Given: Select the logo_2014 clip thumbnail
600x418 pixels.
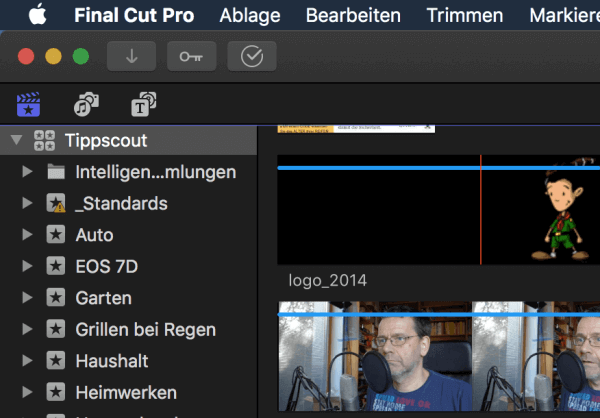Looking at the screenshot, I should point(439,210).
